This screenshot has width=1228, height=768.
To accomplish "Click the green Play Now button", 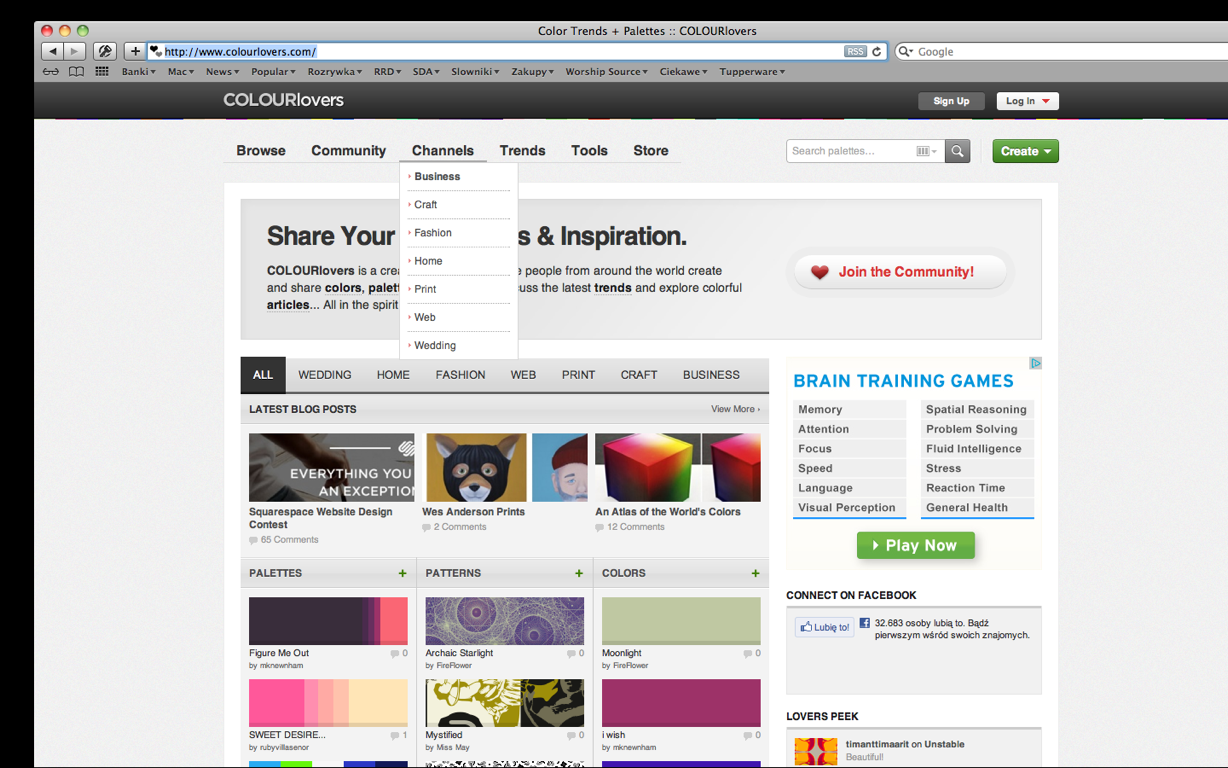I will coord(916,546).
